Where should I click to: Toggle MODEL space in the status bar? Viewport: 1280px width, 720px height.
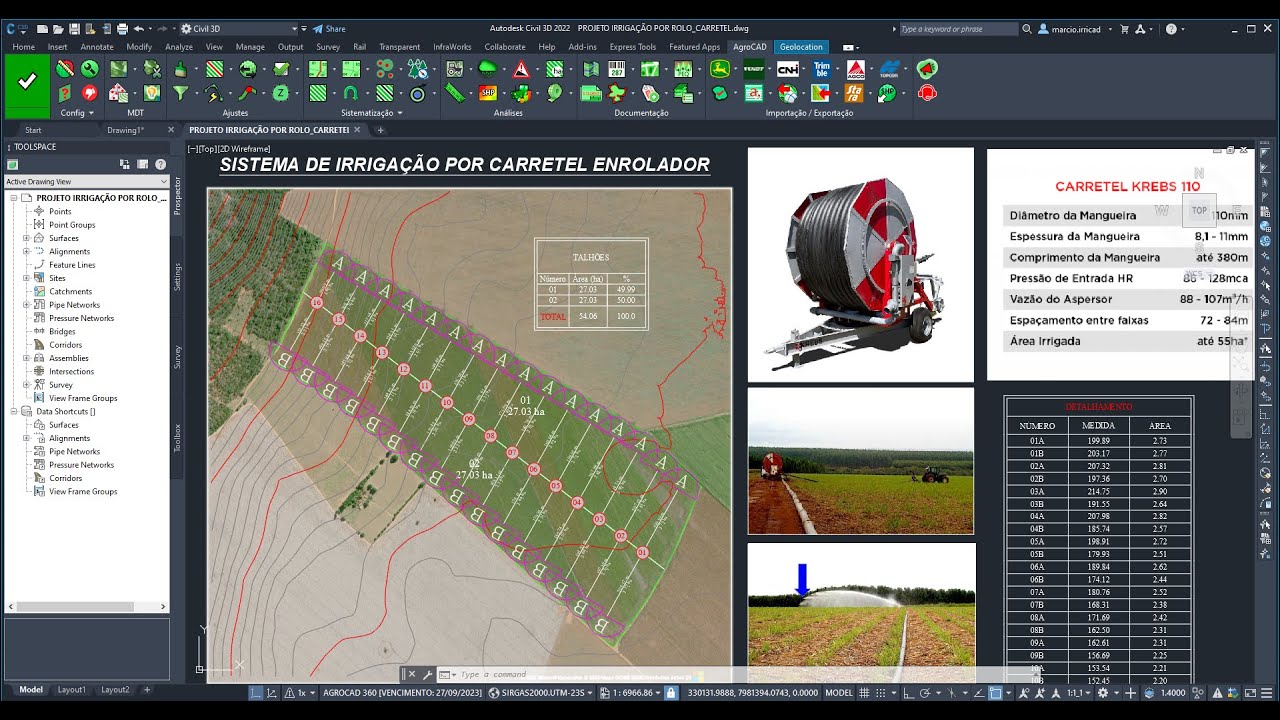coord(838,692)
